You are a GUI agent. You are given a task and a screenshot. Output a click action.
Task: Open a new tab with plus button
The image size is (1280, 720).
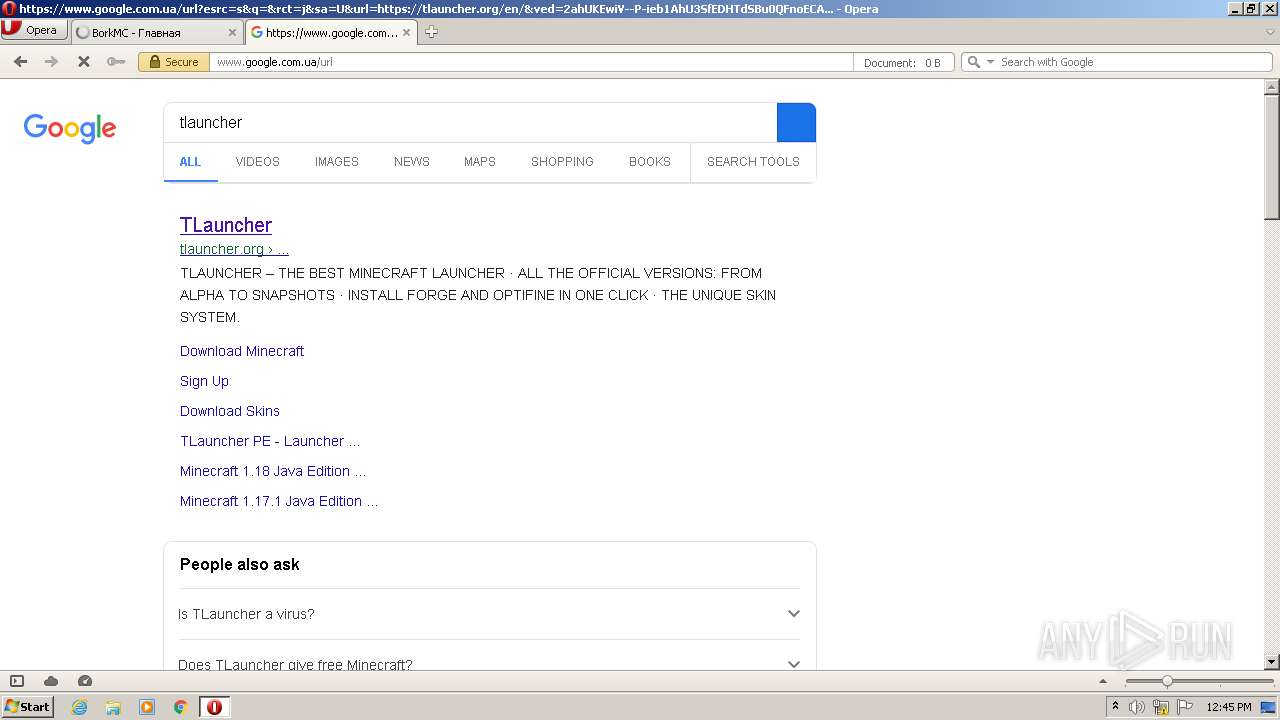(x=431, y=32)
